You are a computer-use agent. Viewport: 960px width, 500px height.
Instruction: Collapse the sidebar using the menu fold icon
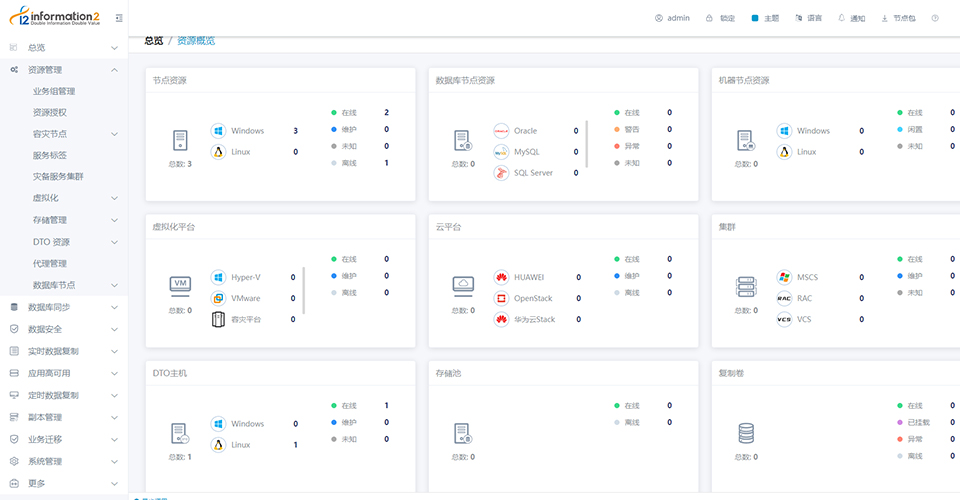point(119,18)
